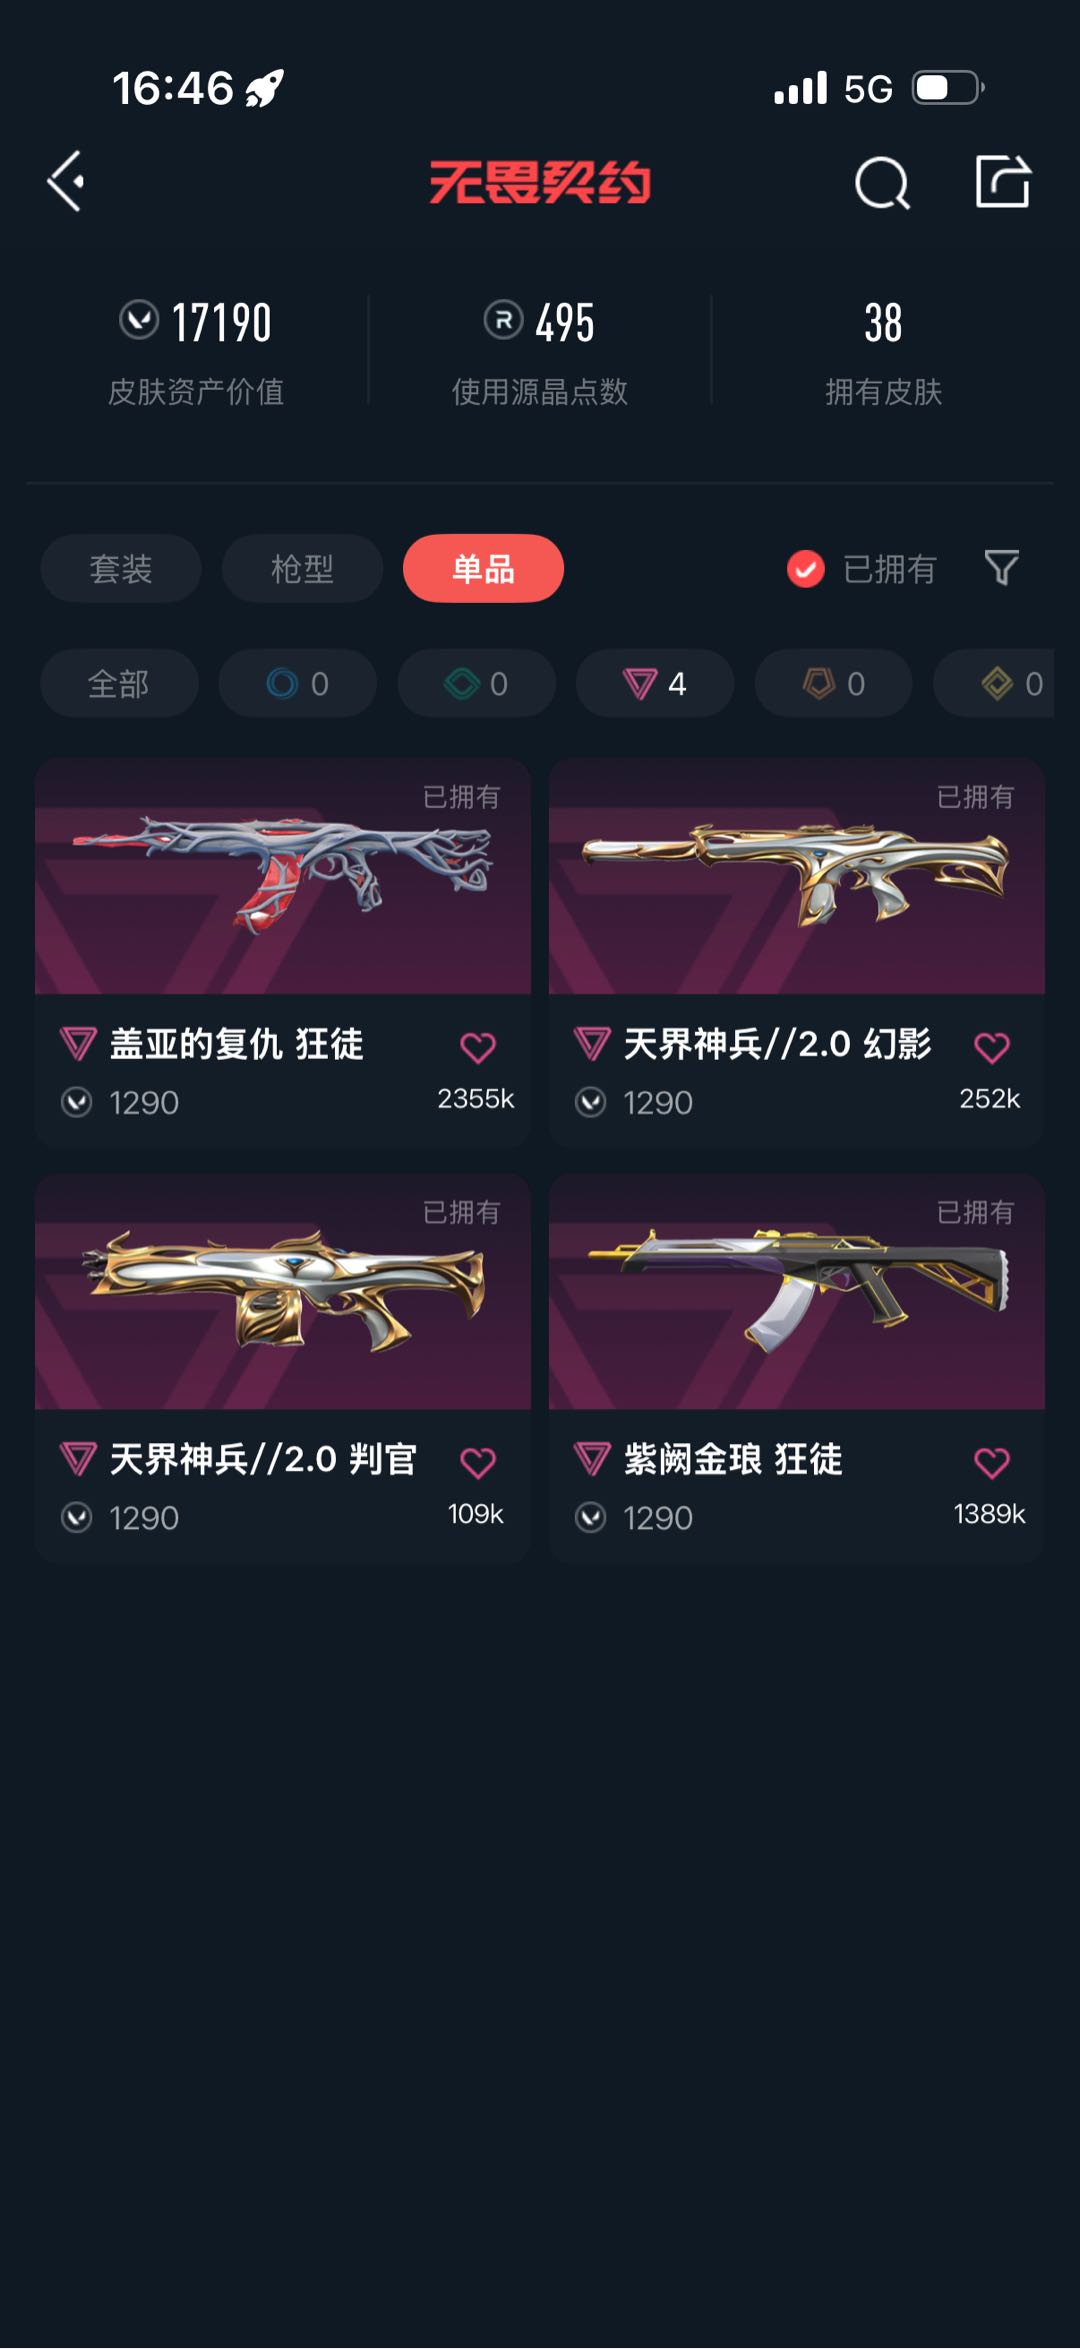Image resolution: width=1080 pixels, height=2349 pixels.
Task: Filter by green diamond rarity tier
Action: tap(477, 683)
